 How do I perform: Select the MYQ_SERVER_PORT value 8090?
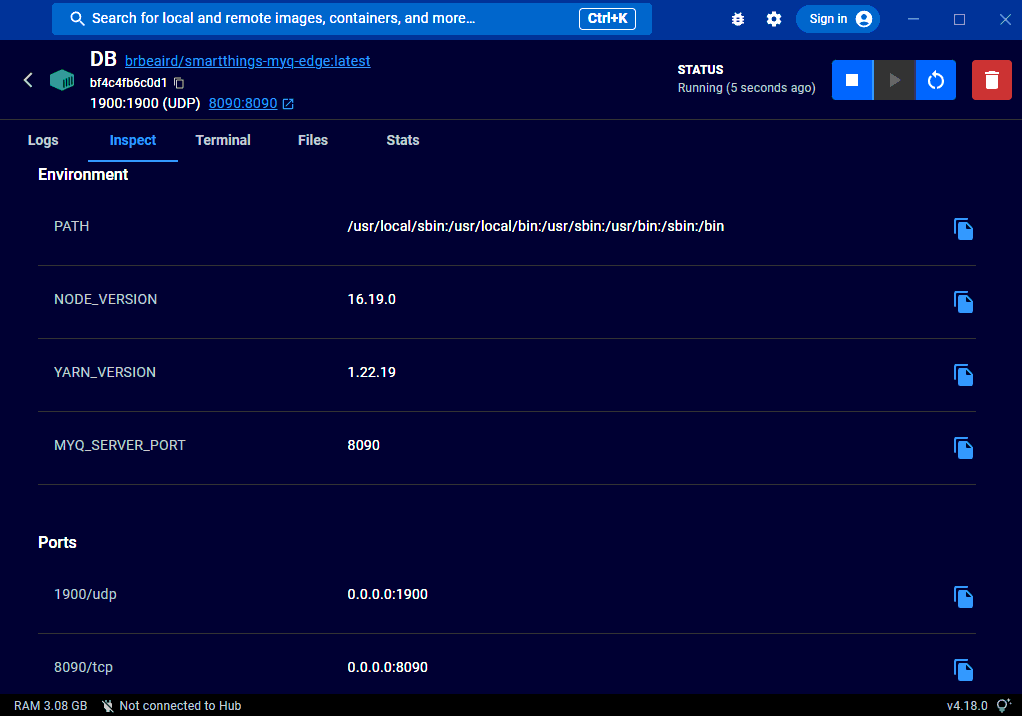click(x=363, y=445)
